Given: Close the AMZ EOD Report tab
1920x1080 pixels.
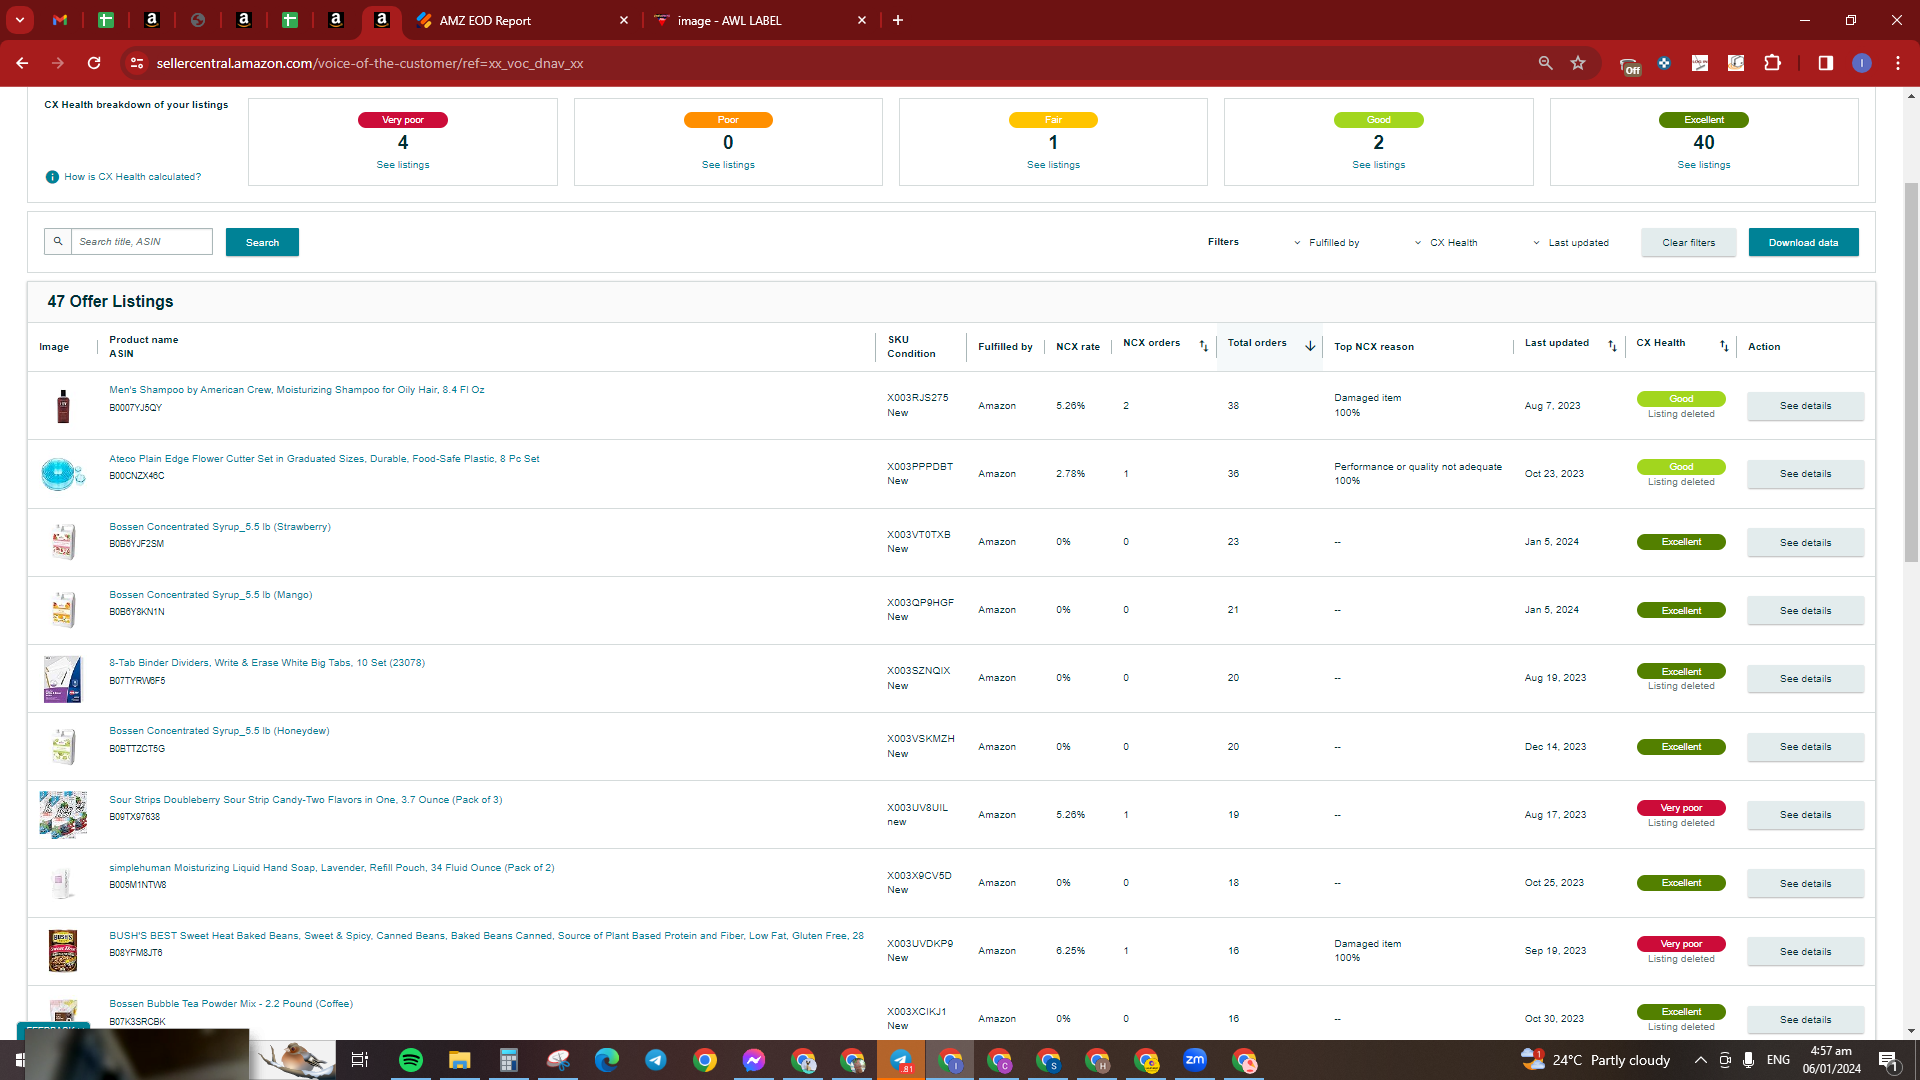Looking at the screenshot, I should (x=624, y=20).
